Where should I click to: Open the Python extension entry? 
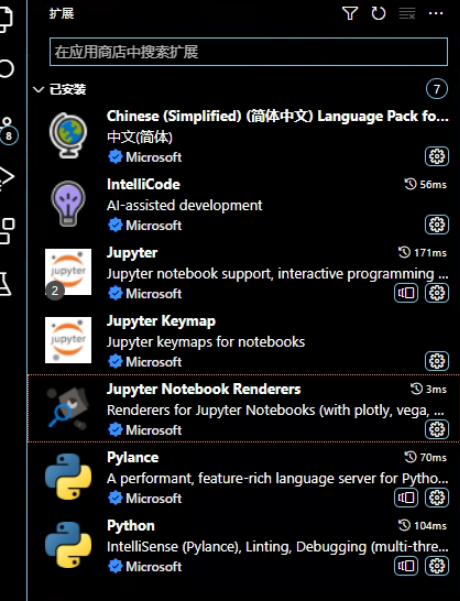pyautogui.click(x=243, y=545)
